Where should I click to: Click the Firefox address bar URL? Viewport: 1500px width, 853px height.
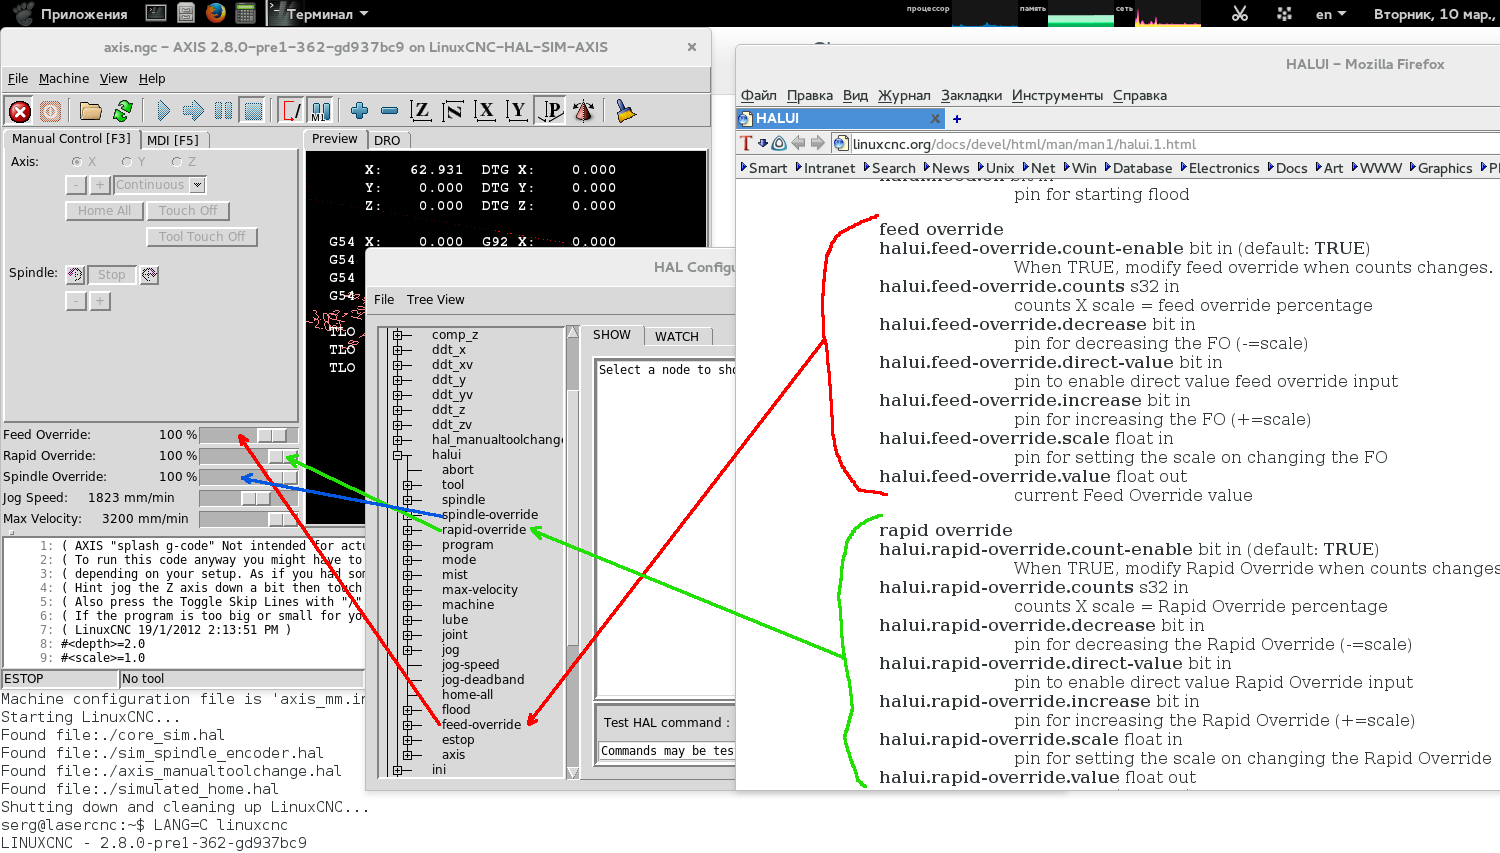tap(1024, 144)
